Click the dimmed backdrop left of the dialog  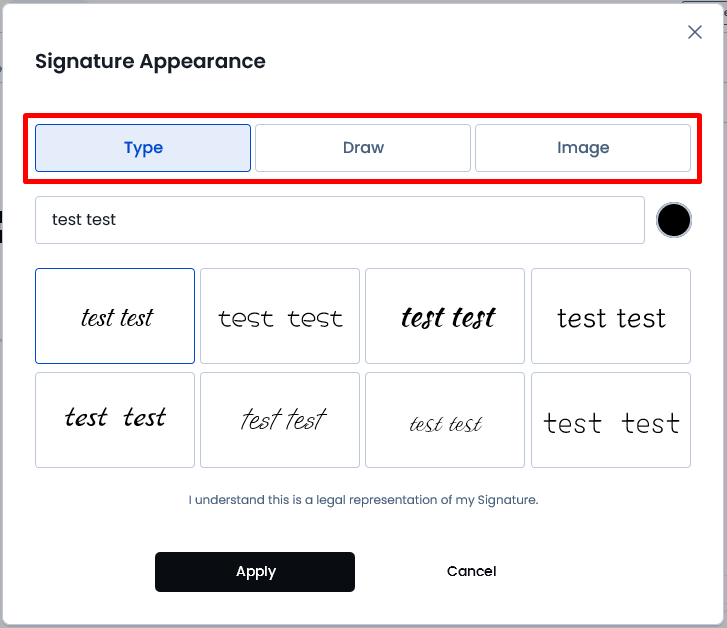point(1,278)
